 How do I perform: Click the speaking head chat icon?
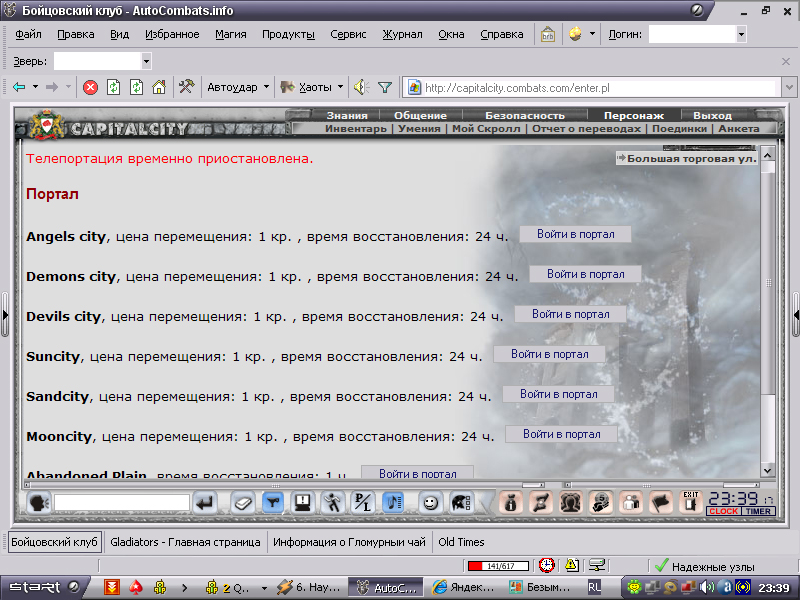tap(39, 503)
